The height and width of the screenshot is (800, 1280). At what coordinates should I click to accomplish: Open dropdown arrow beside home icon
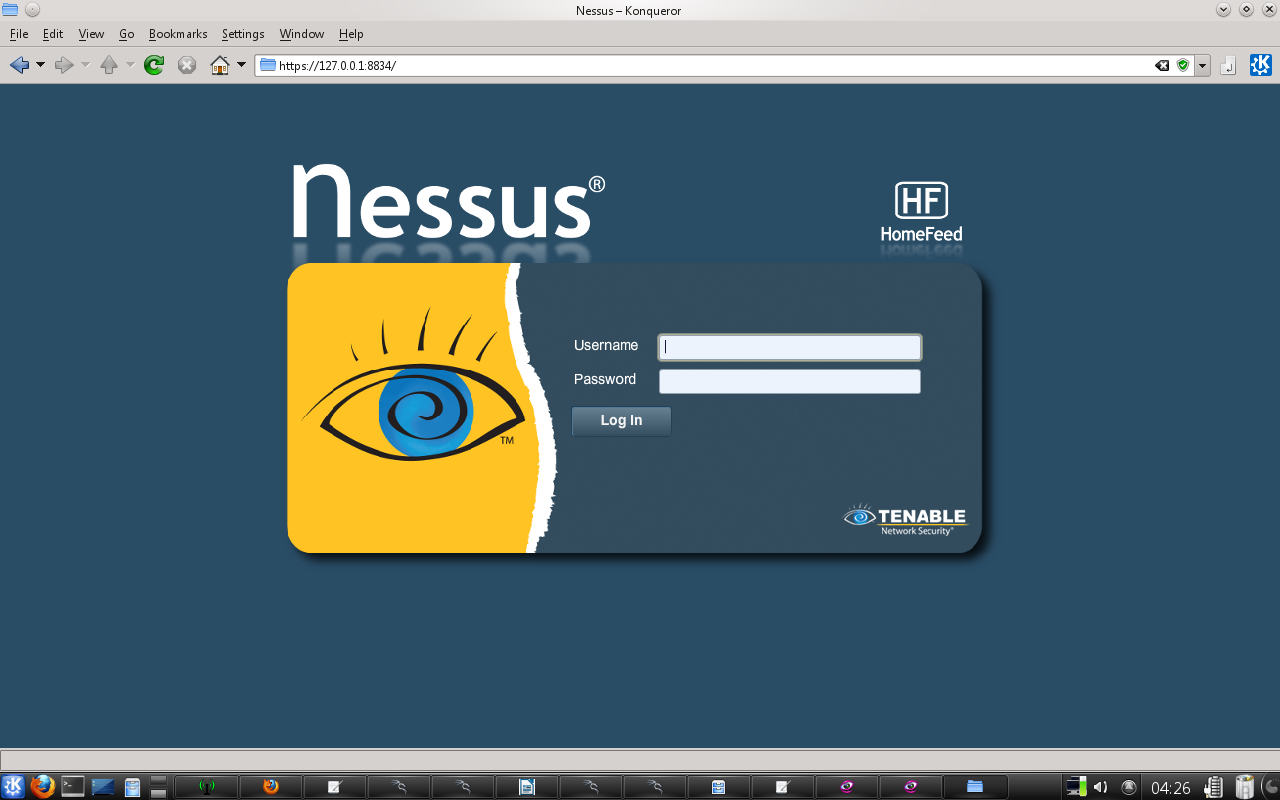coord(241,65)
